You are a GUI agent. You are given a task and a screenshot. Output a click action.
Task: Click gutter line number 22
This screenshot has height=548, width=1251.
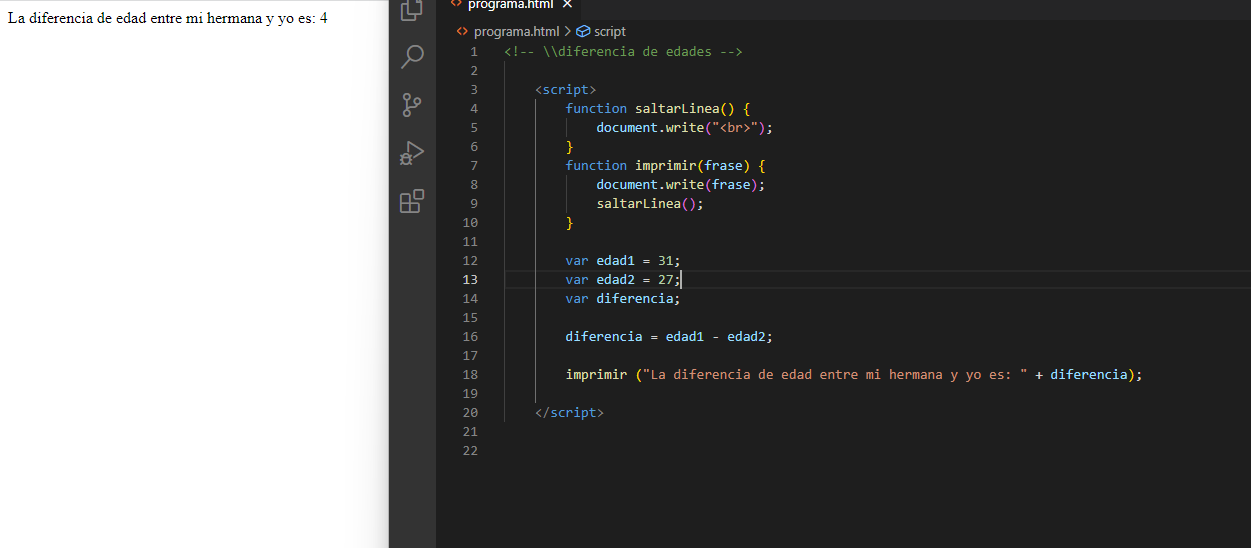point(470,450)
